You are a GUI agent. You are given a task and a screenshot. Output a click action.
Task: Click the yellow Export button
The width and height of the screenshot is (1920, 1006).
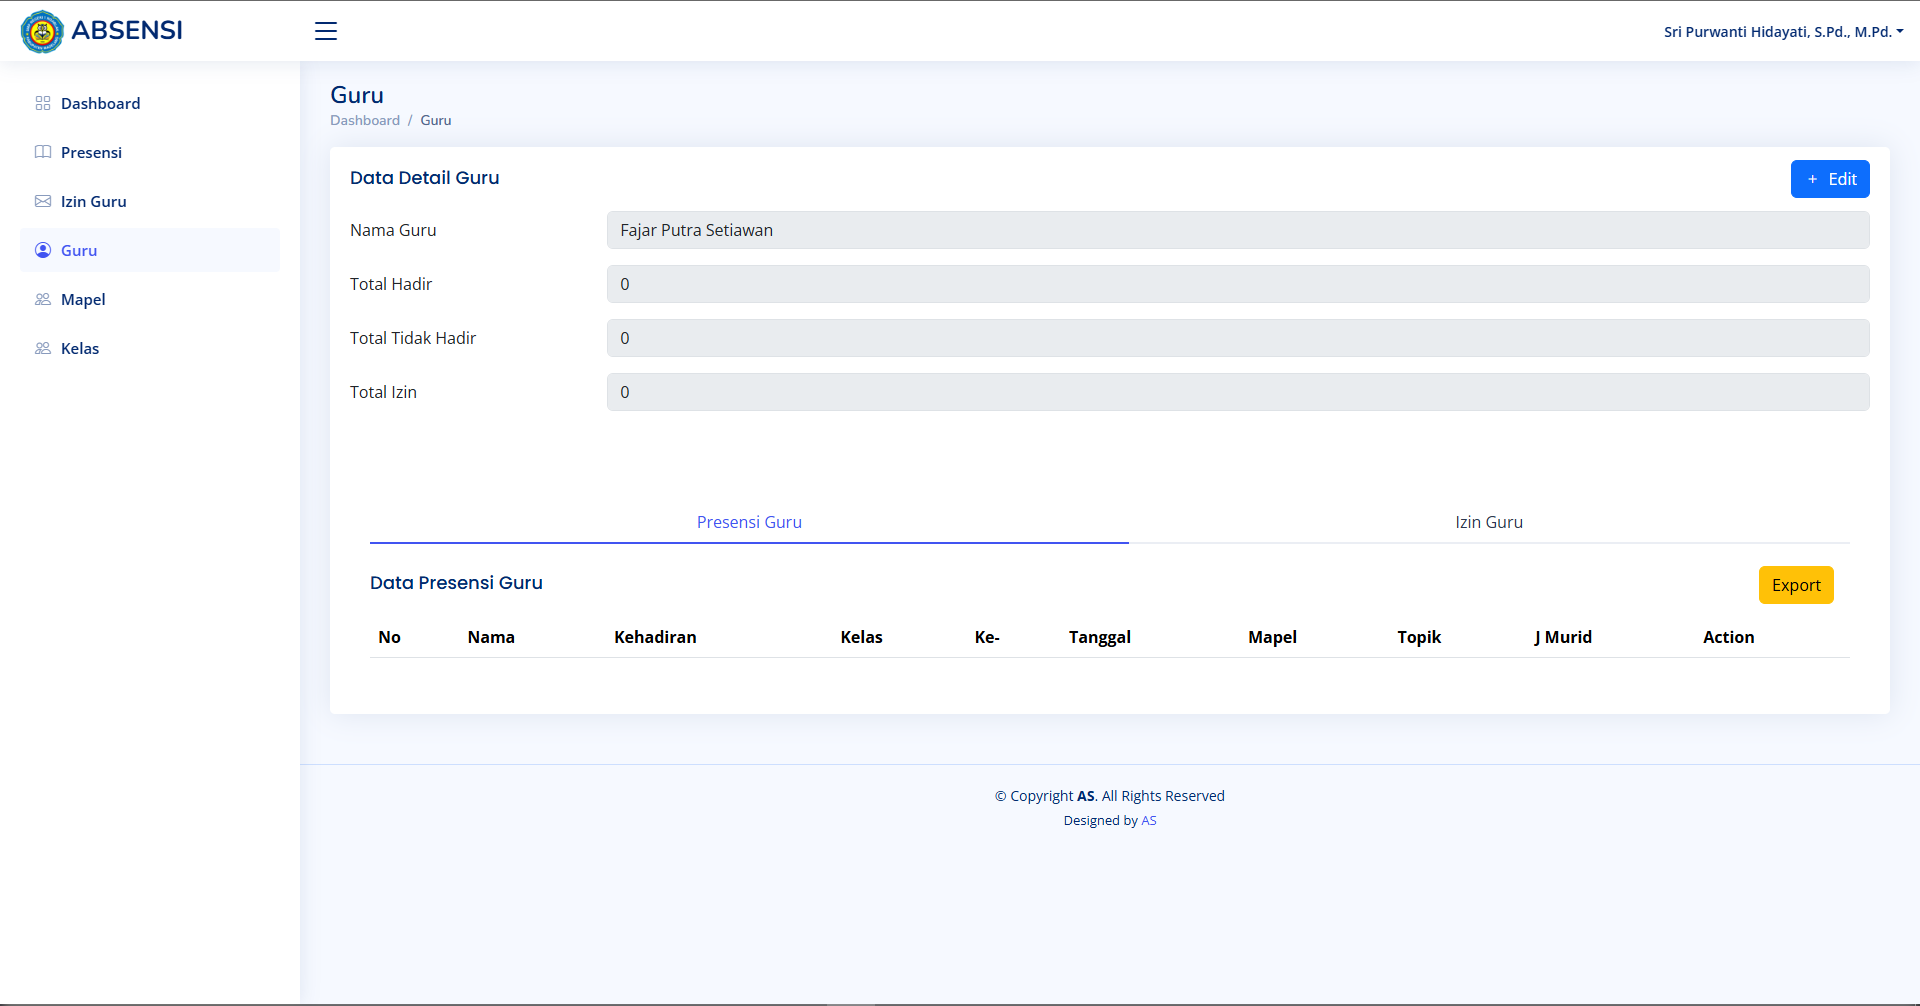click(1795, 585)
